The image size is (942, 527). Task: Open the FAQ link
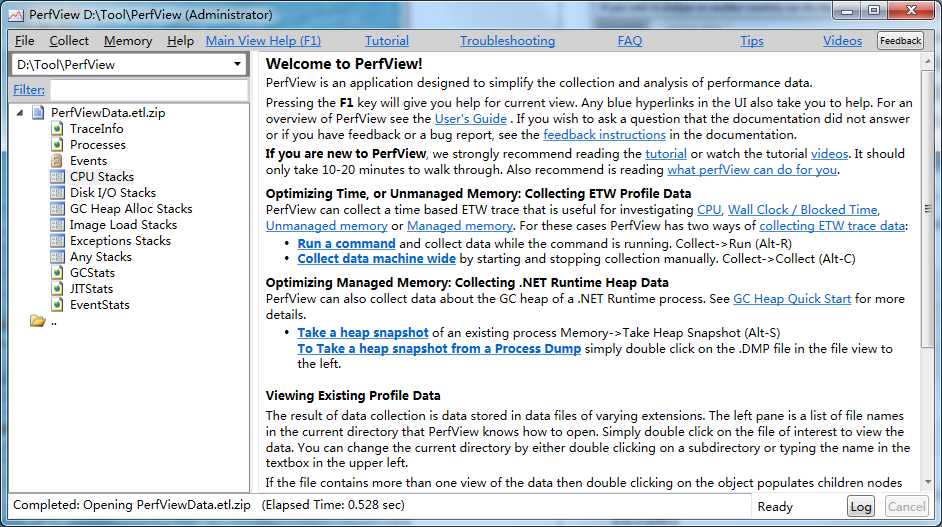(x=630, y=40)
